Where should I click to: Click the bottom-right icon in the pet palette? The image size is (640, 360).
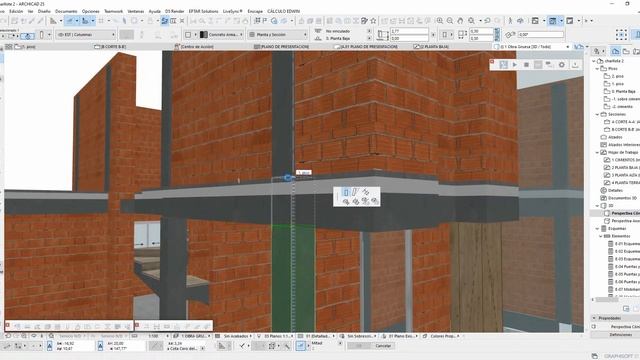pyautogui.click(x=374, y=201)
